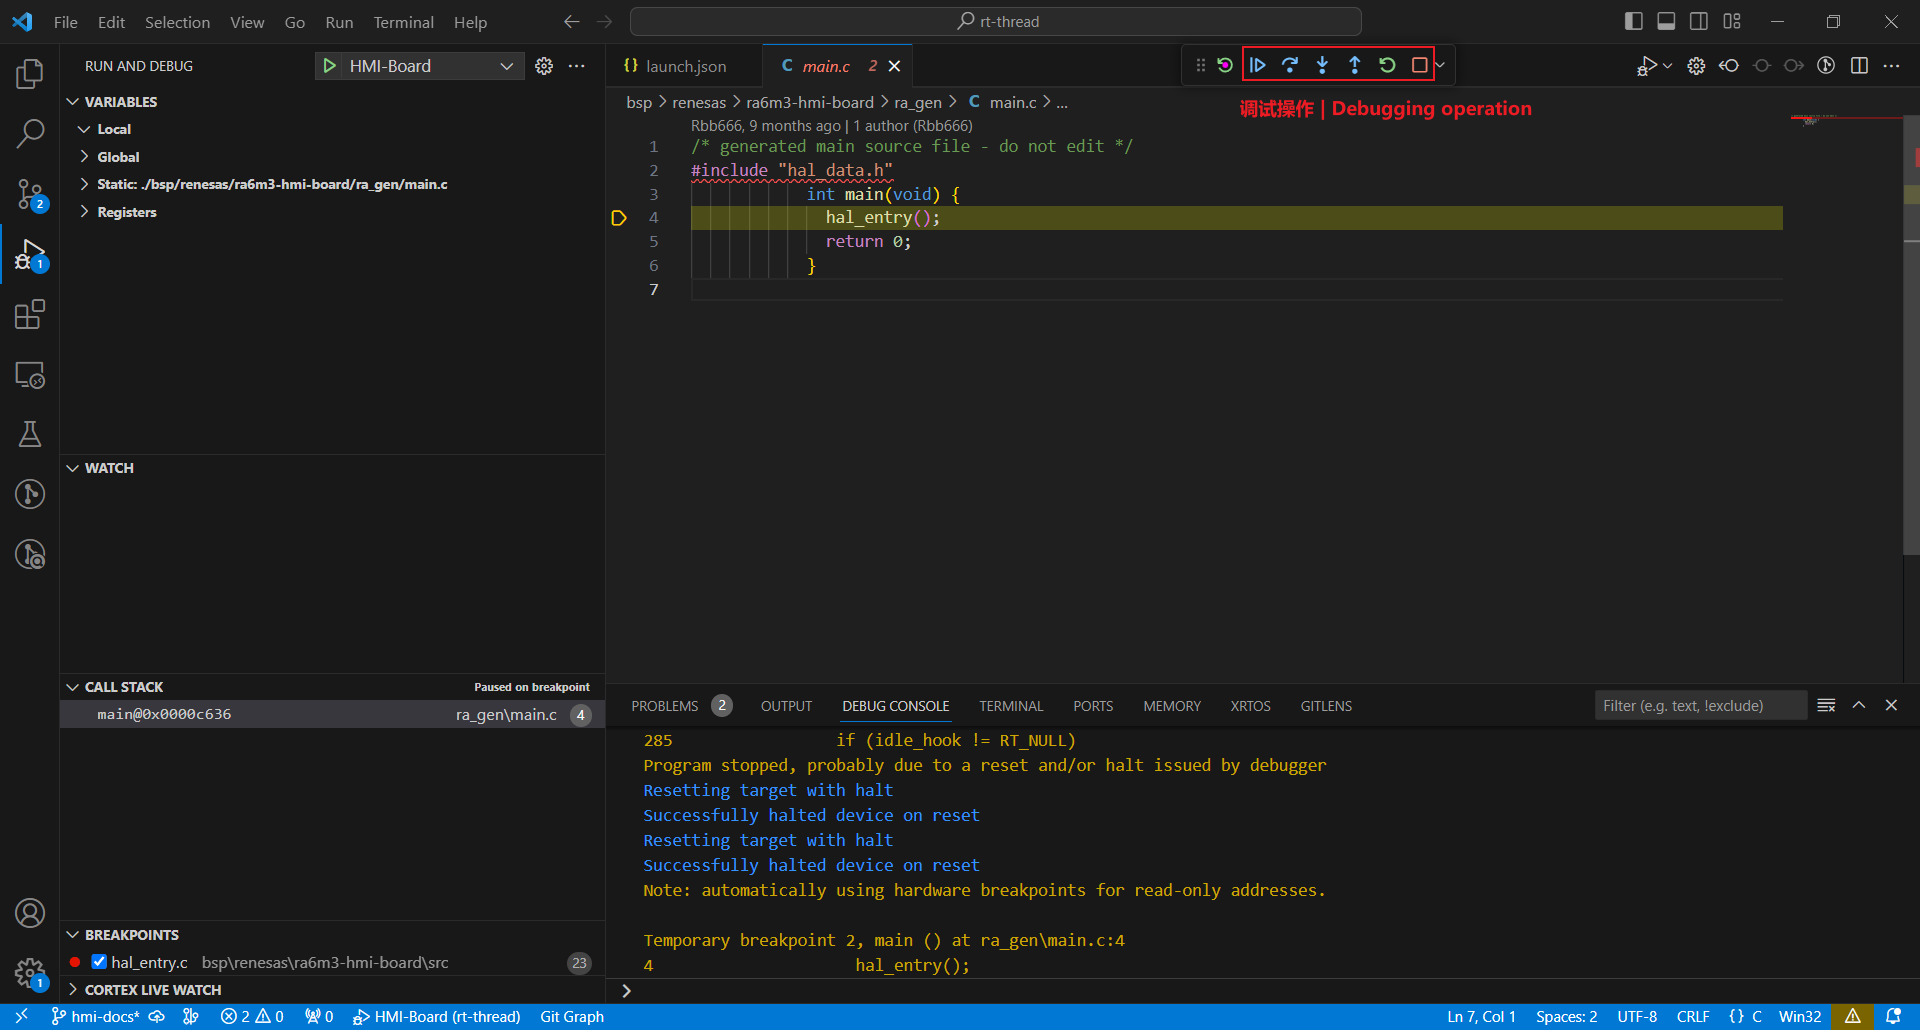Toggle Secondary Side Bar layout icon

pyautogui.click(x=1699, y=21)
